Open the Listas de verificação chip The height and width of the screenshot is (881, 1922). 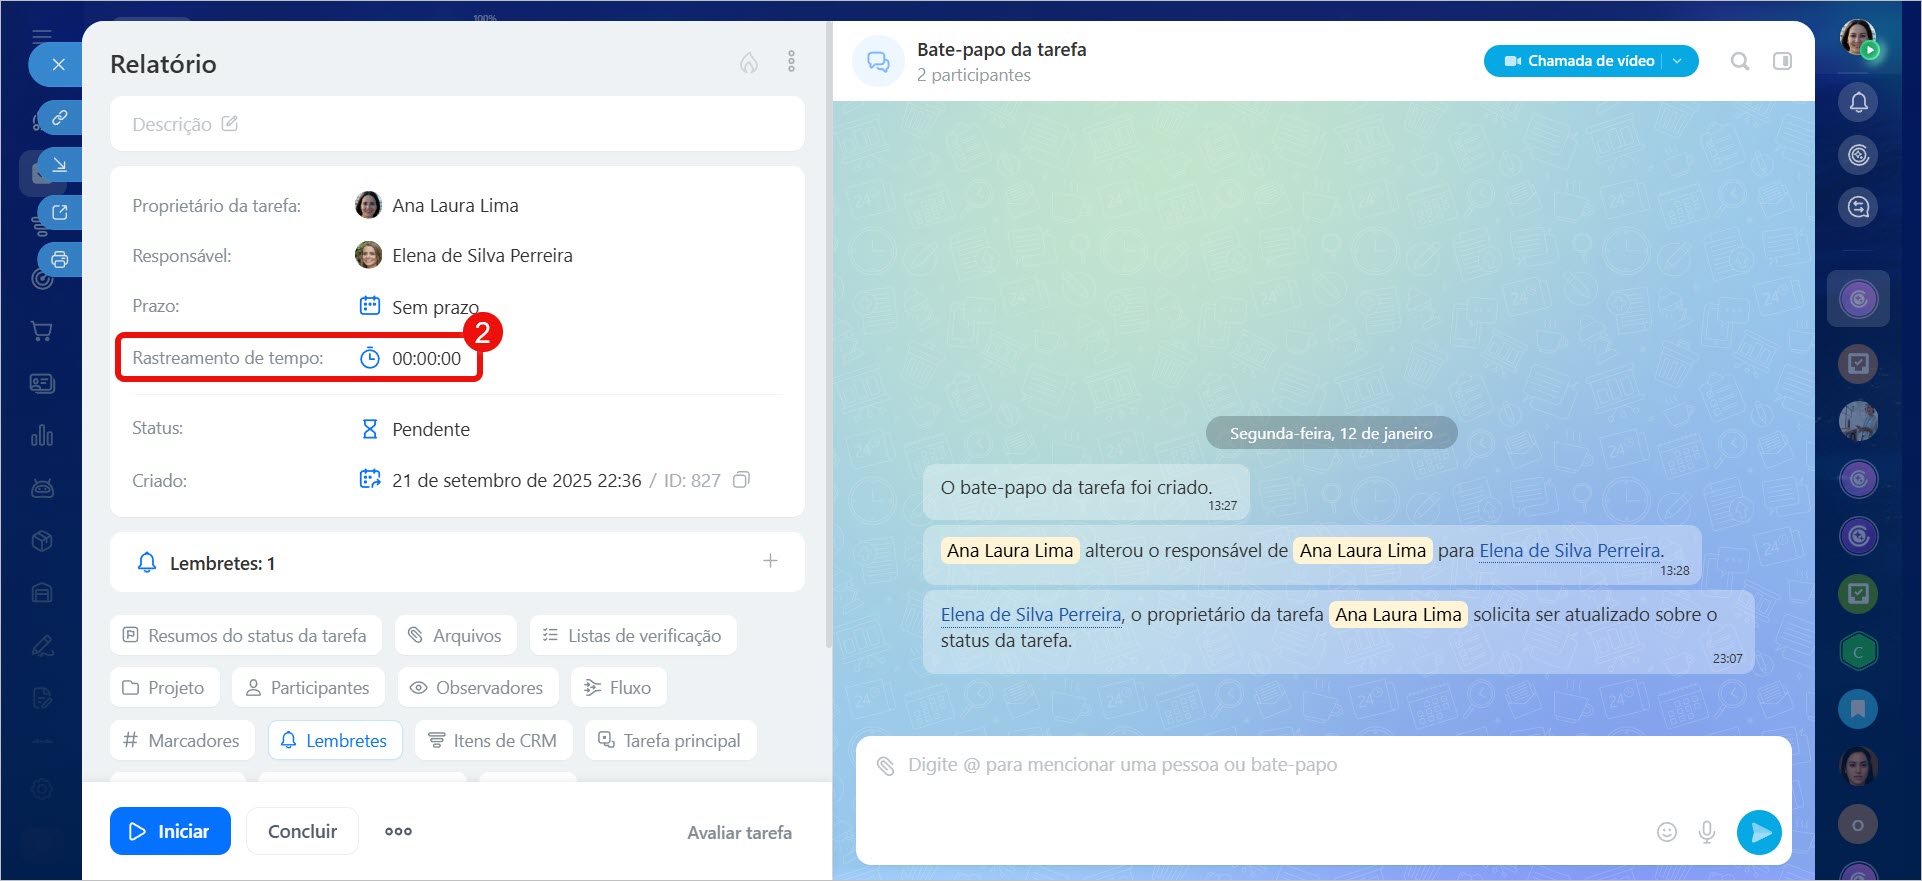633,636
